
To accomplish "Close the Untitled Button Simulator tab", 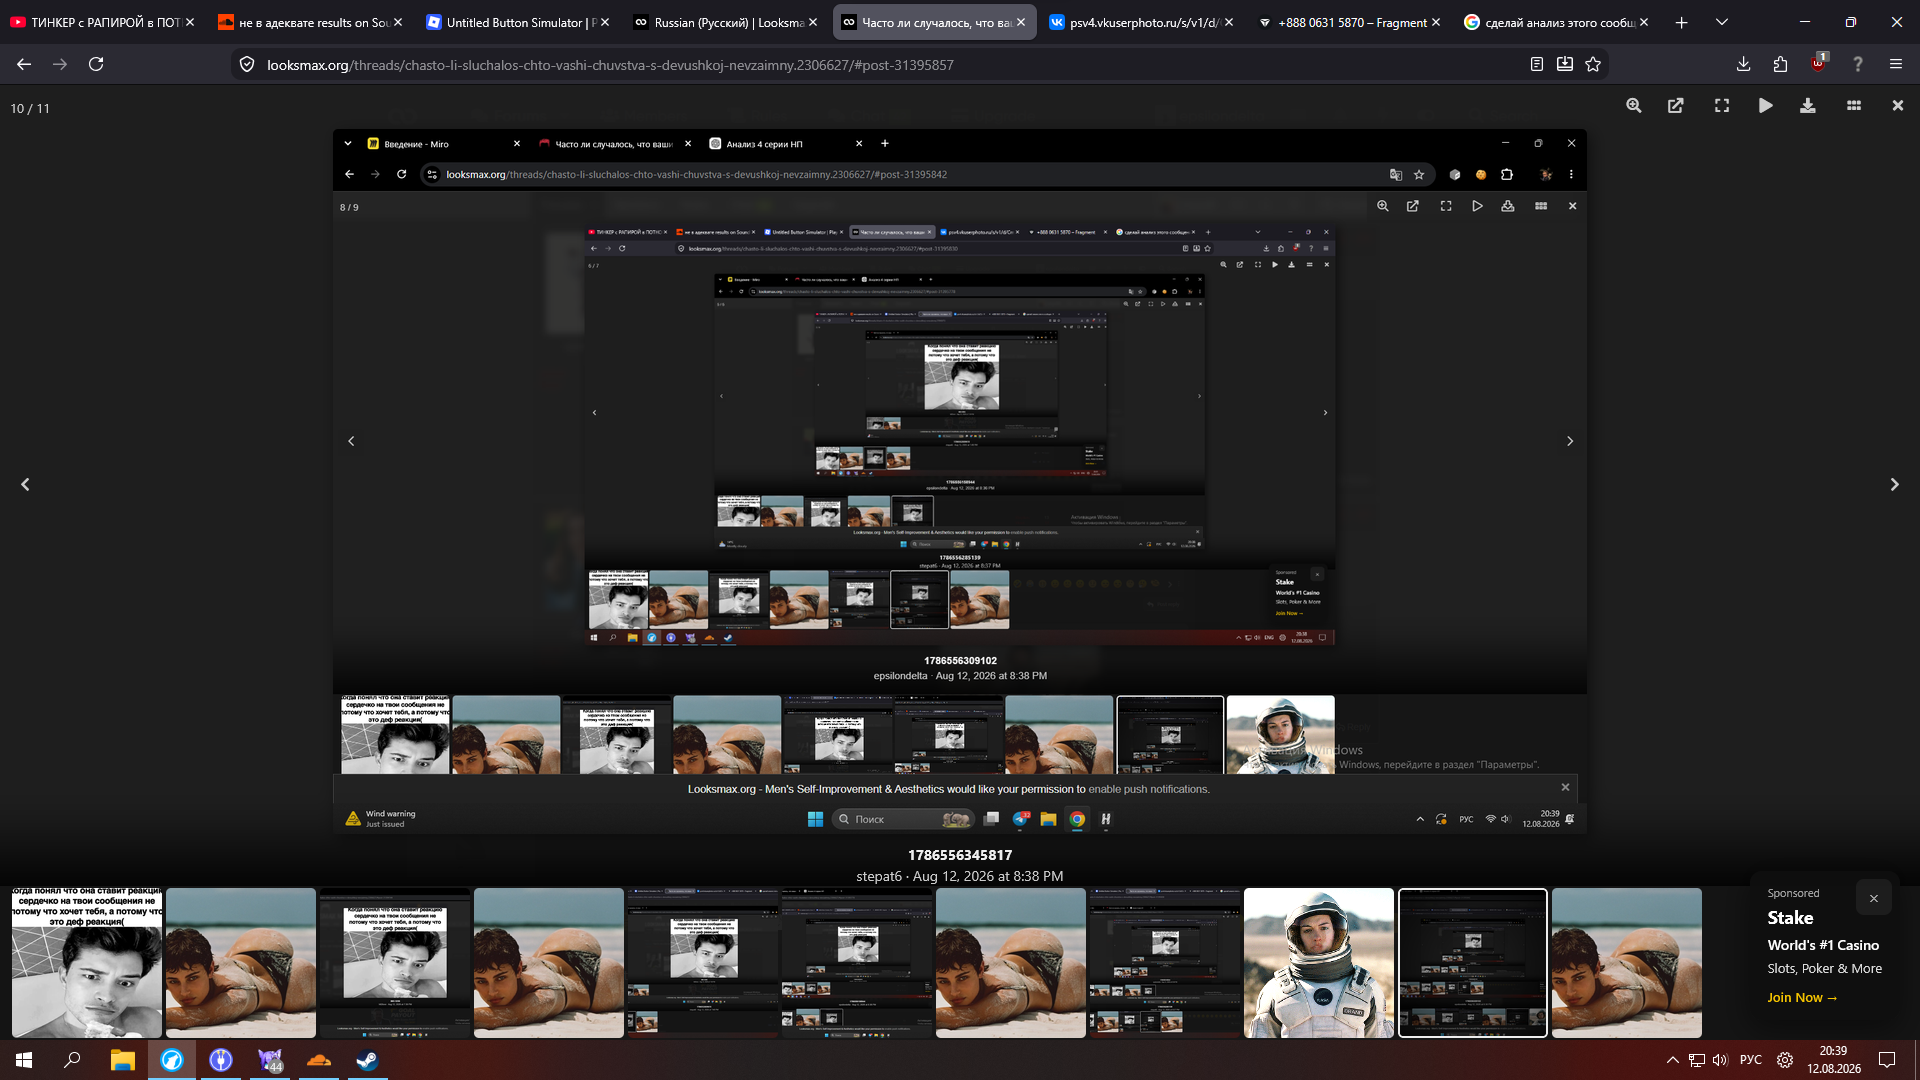I will pos(605,22).
